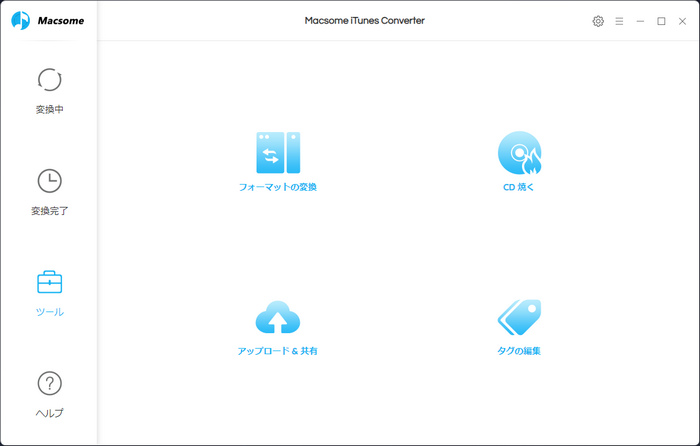Viewport: 700px width, 446px height.
Task: Open the 変換中 converting section icon
Action: pos(49,80)
